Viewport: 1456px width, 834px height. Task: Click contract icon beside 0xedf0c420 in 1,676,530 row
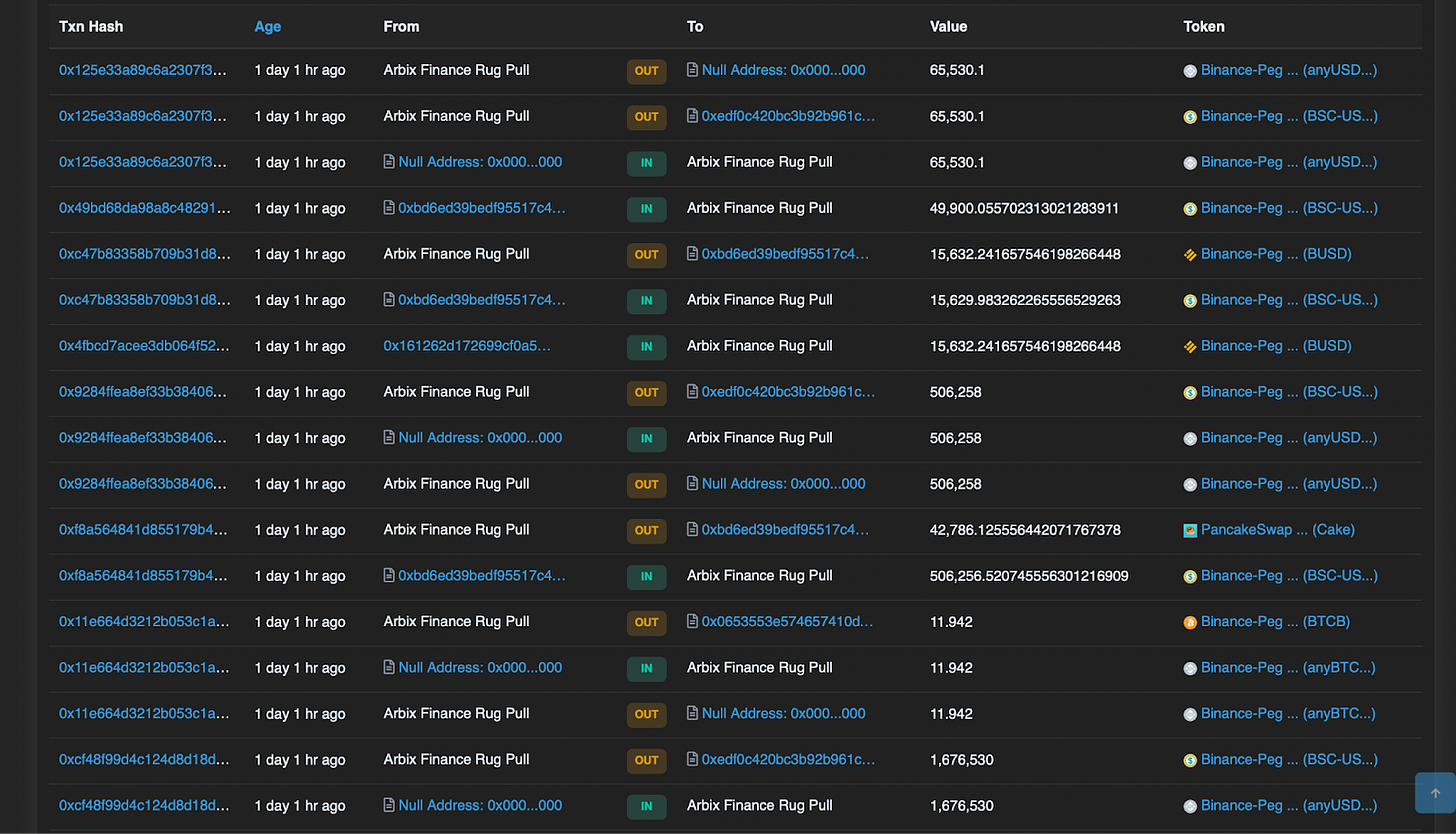click(x=692, y=760)
